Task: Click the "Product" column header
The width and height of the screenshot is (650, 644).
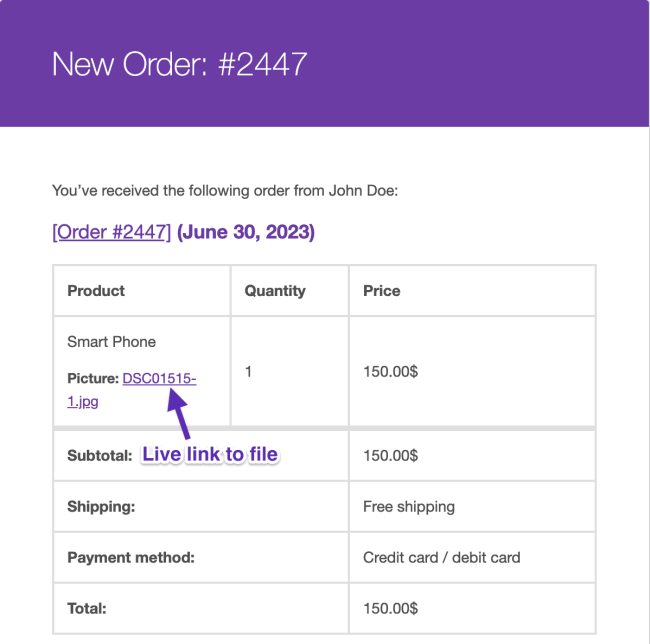Action: point(96,291)
